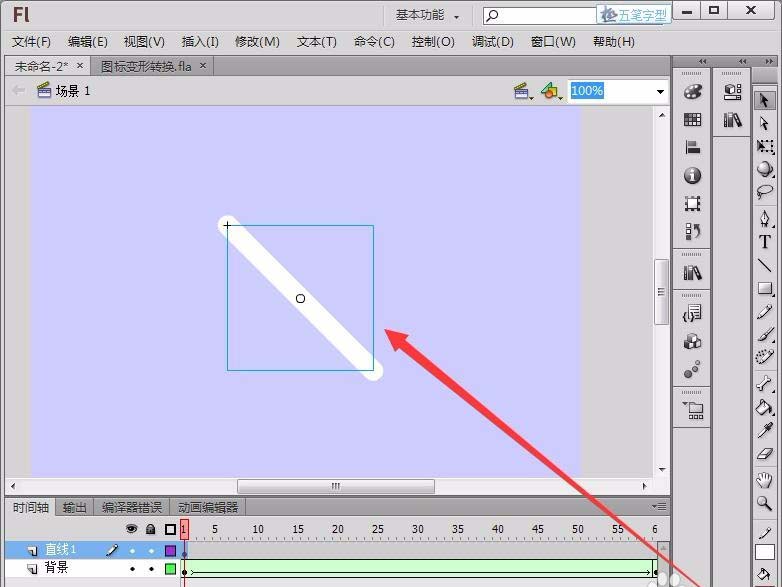Toggle visibility of 背景 layer
Viewport: 782px width, 587px height.
pyautogui.click(x=132, y=569)
